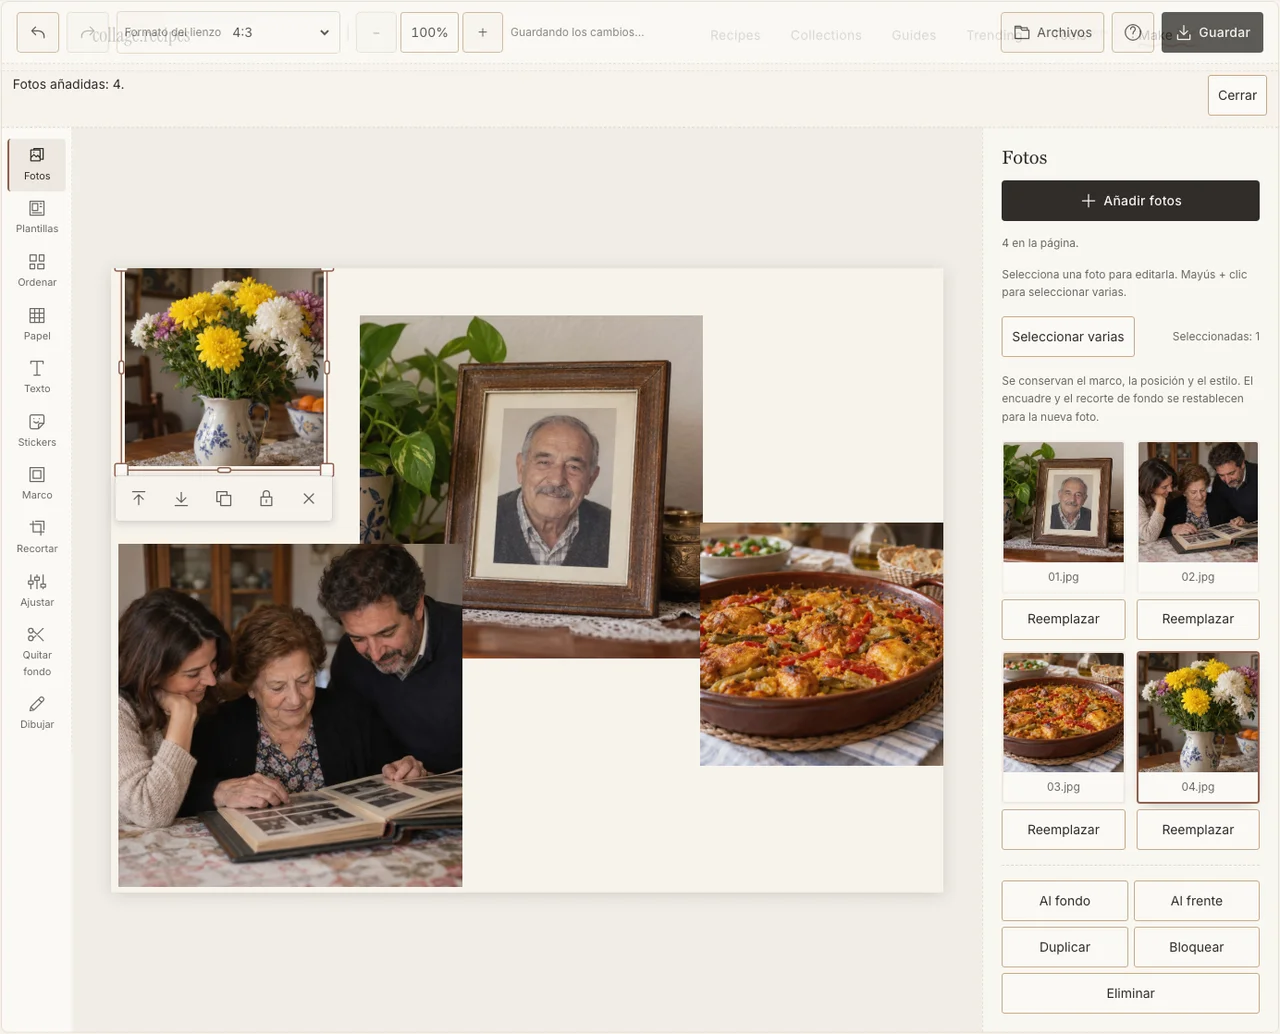Toggle Seleccionar varias multi-select mode

point(1068,336)
